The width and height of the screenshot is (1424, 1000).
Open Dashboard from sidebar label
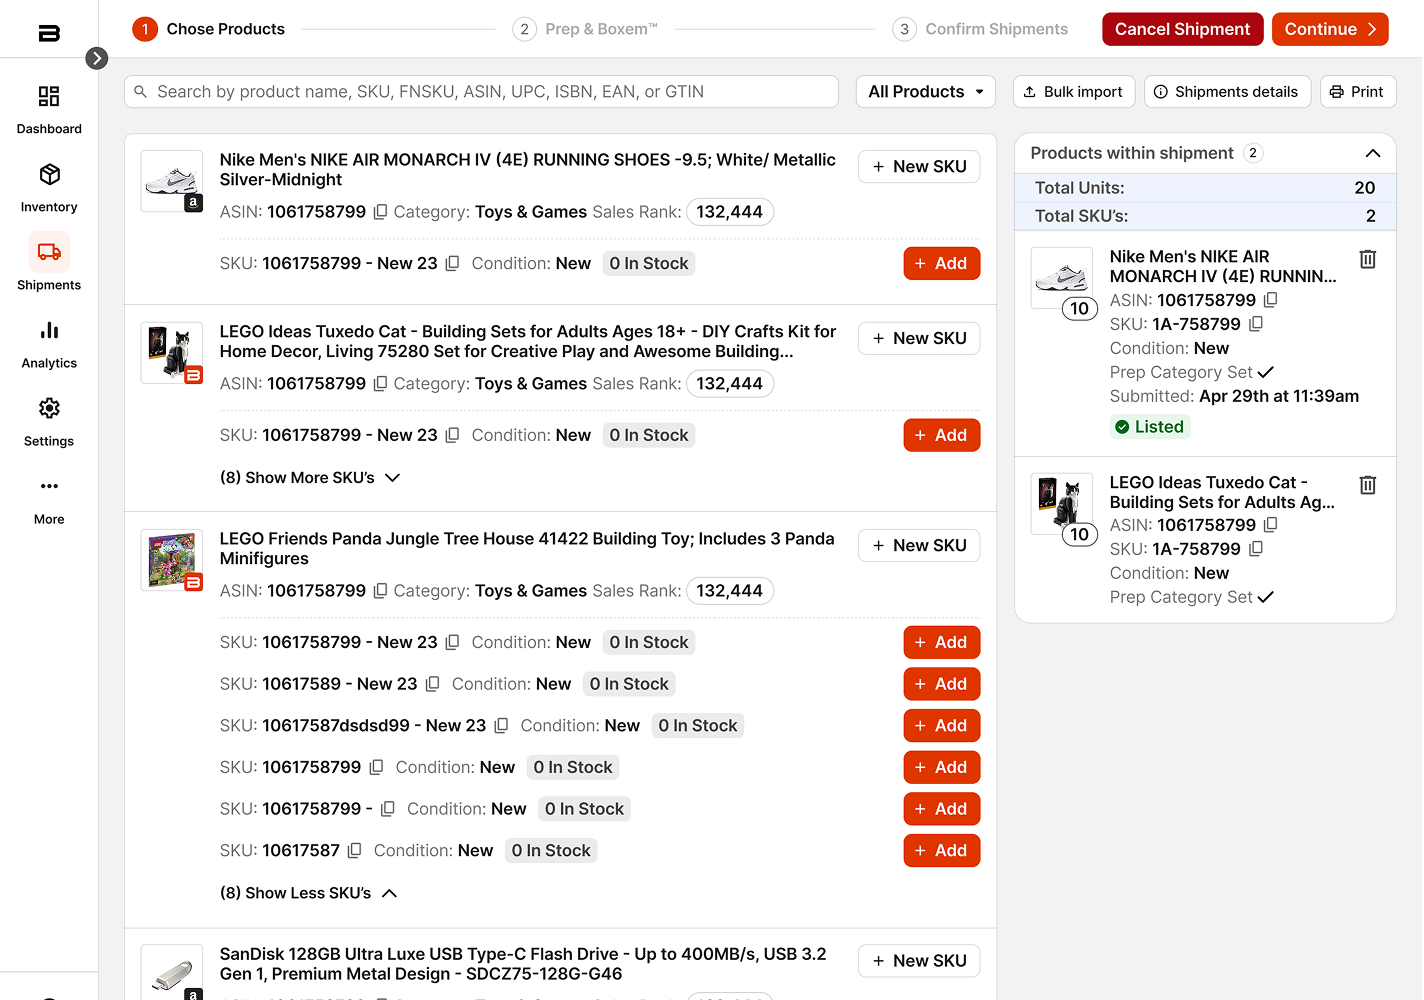coord(49,129)
